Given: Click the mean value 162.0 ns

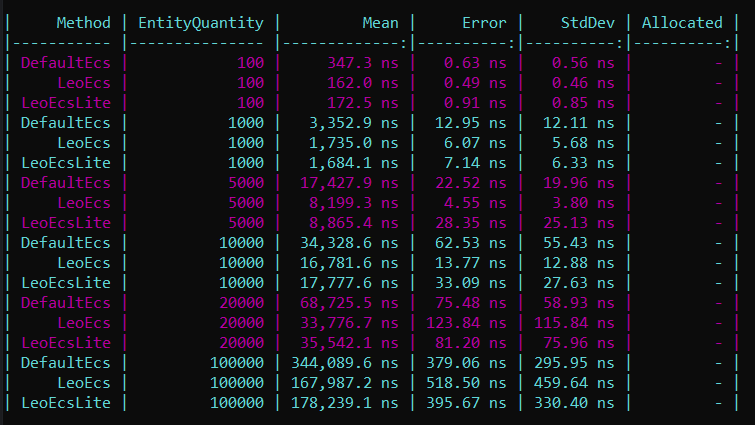Looking at the screenshot, I should click(363, 83).
